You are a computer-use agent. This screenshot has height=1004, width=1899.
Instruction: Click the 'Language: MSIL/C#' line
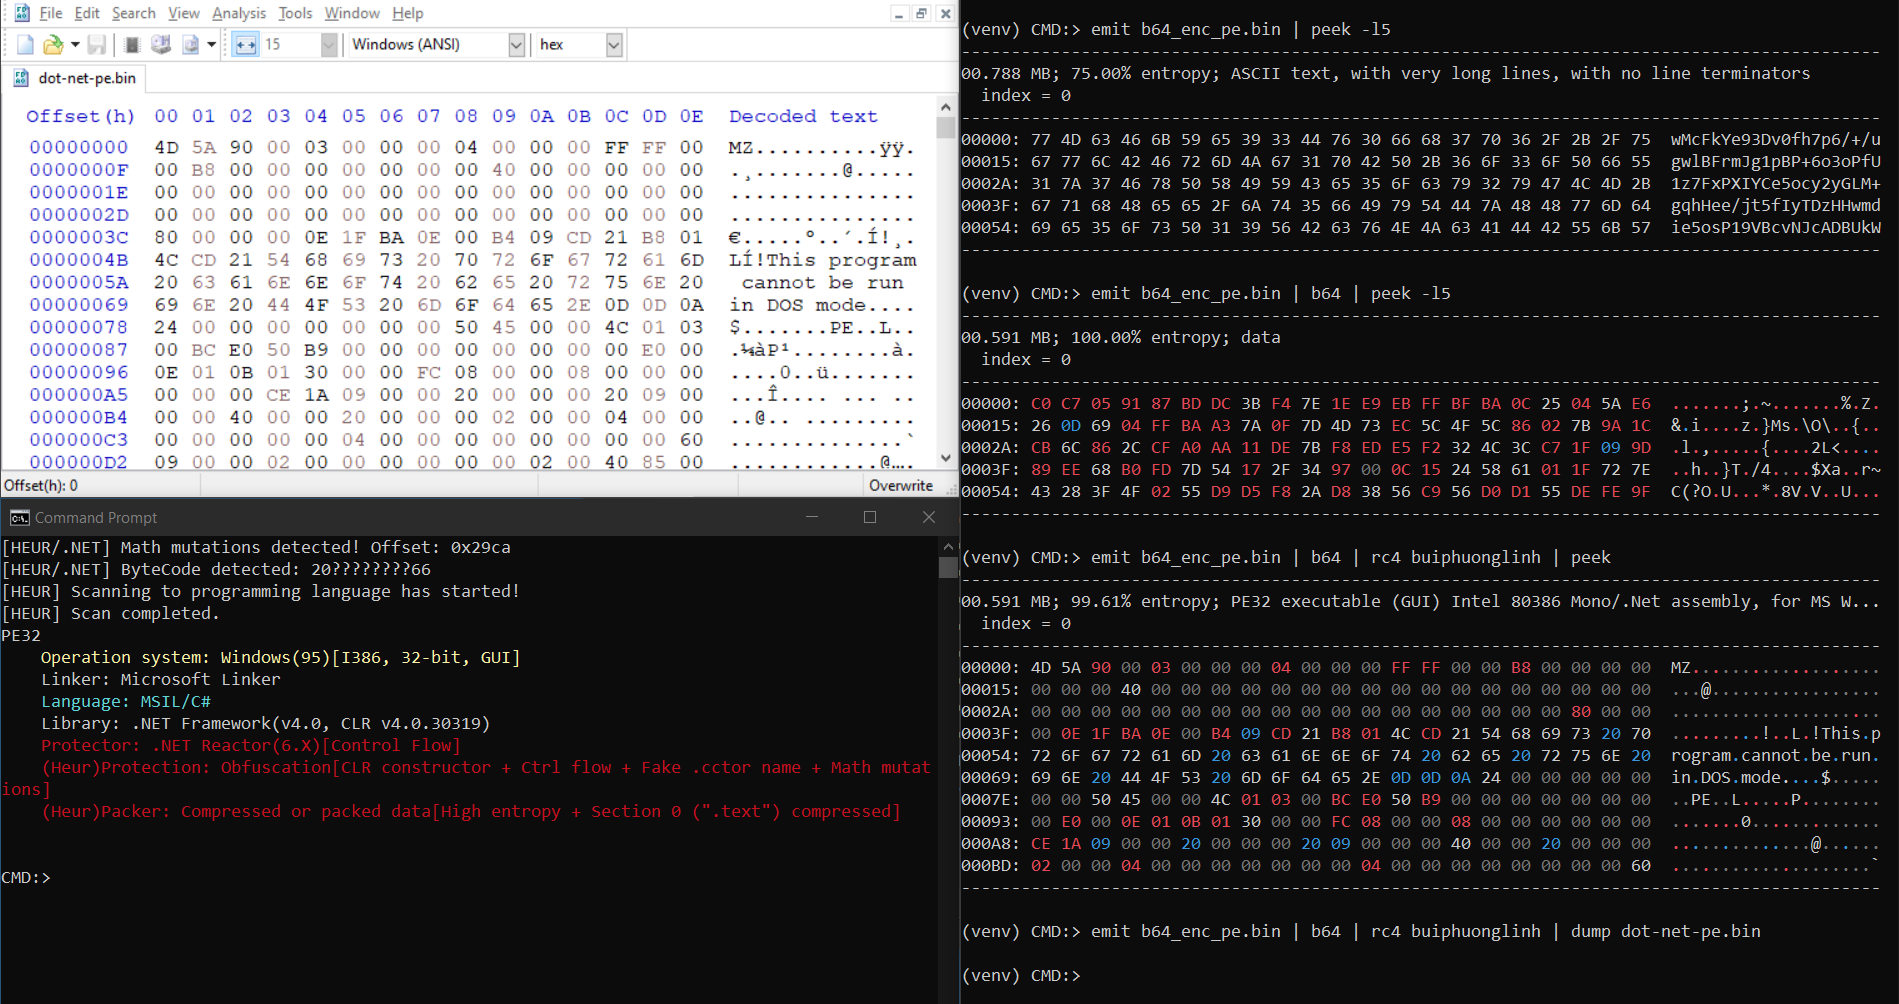click(x=126, y=701)
